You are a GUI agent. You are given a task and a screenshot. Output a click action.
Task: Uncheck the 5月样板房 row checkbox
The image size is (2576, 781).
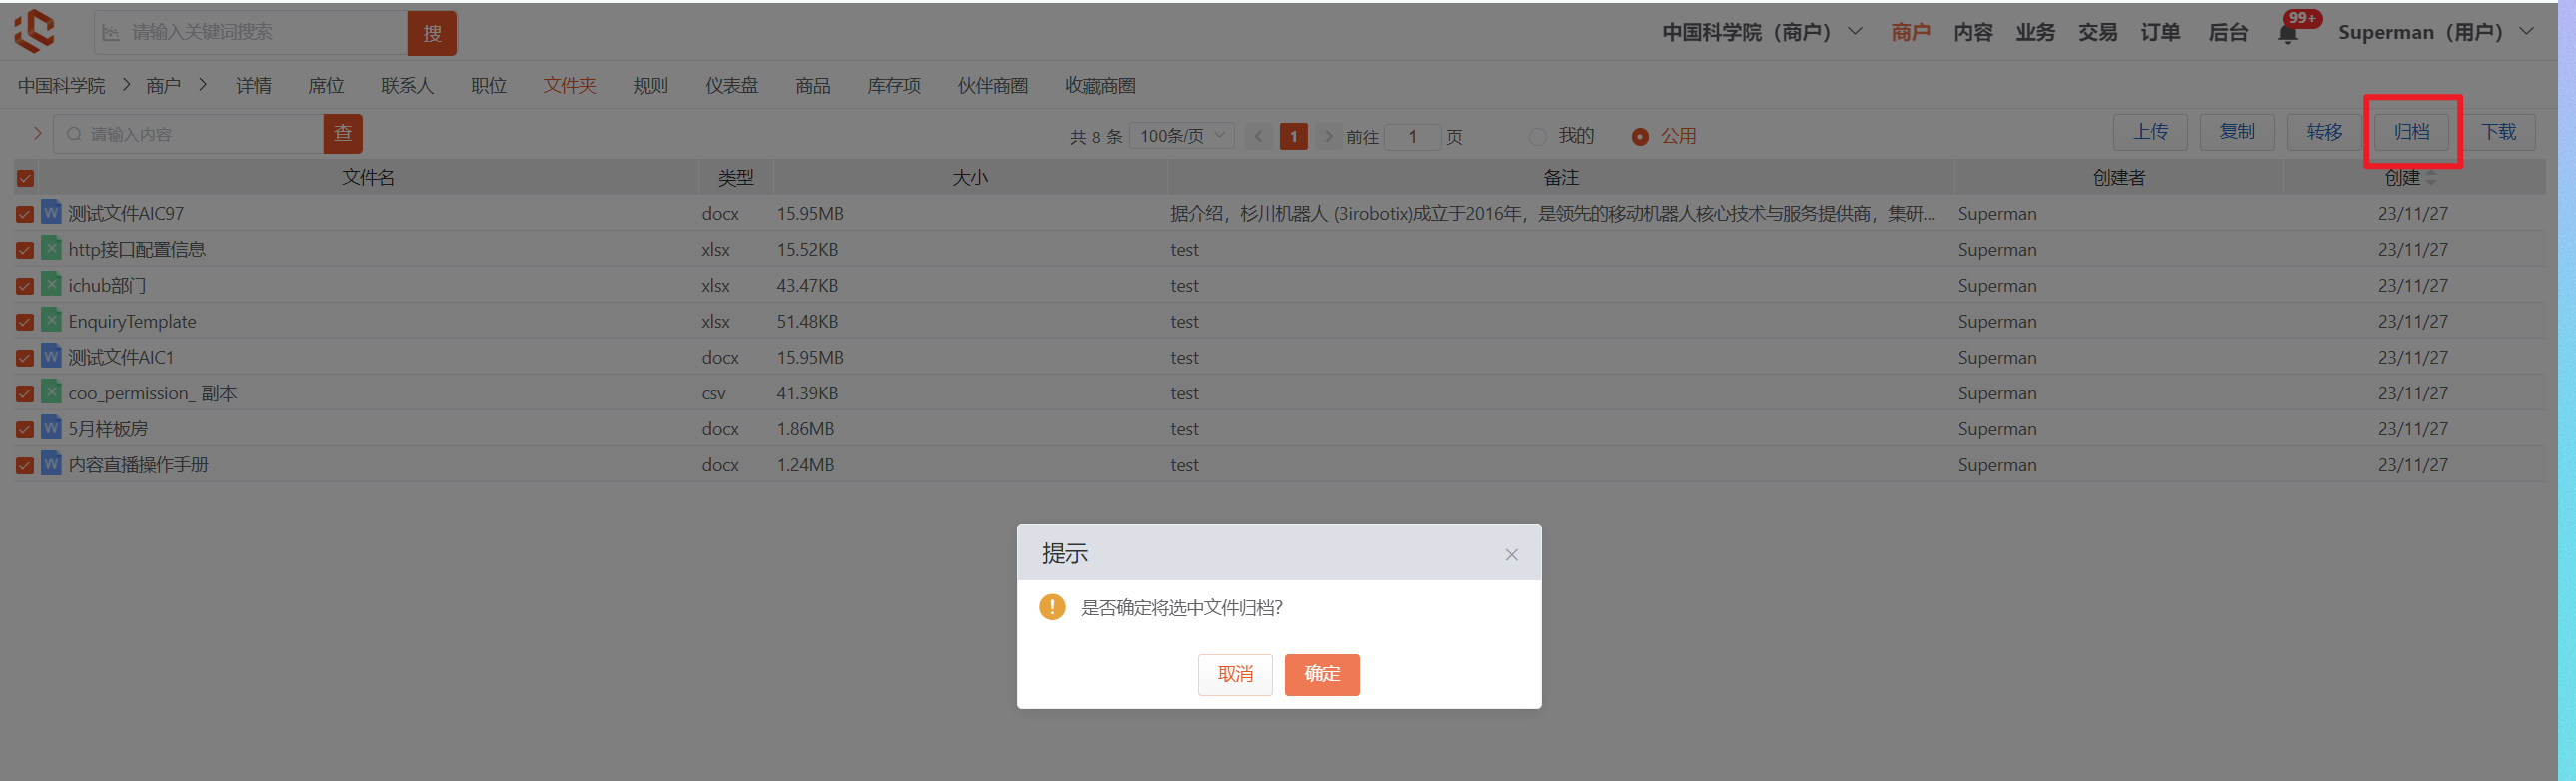click(25, 430)
